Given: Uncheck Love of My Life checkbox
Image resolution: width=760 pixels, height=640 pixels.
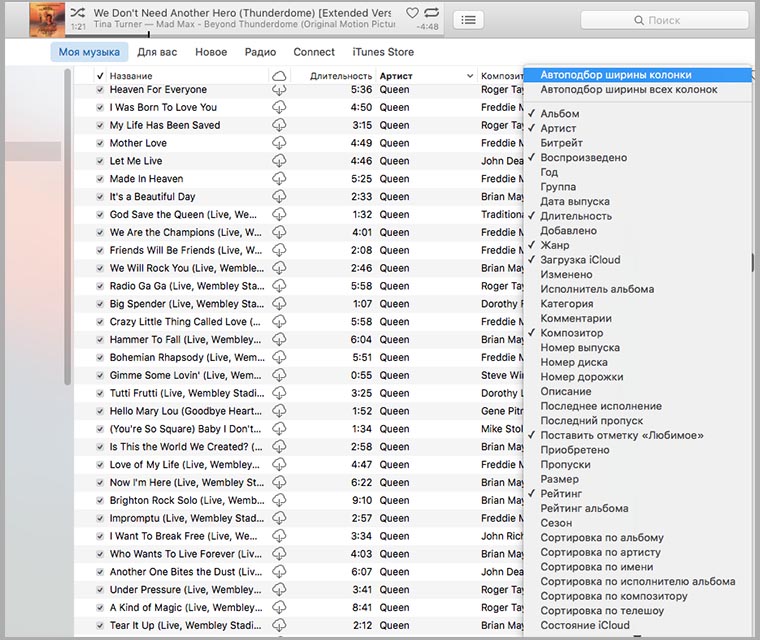Looking at the screenshot, I should click(100, 464).
